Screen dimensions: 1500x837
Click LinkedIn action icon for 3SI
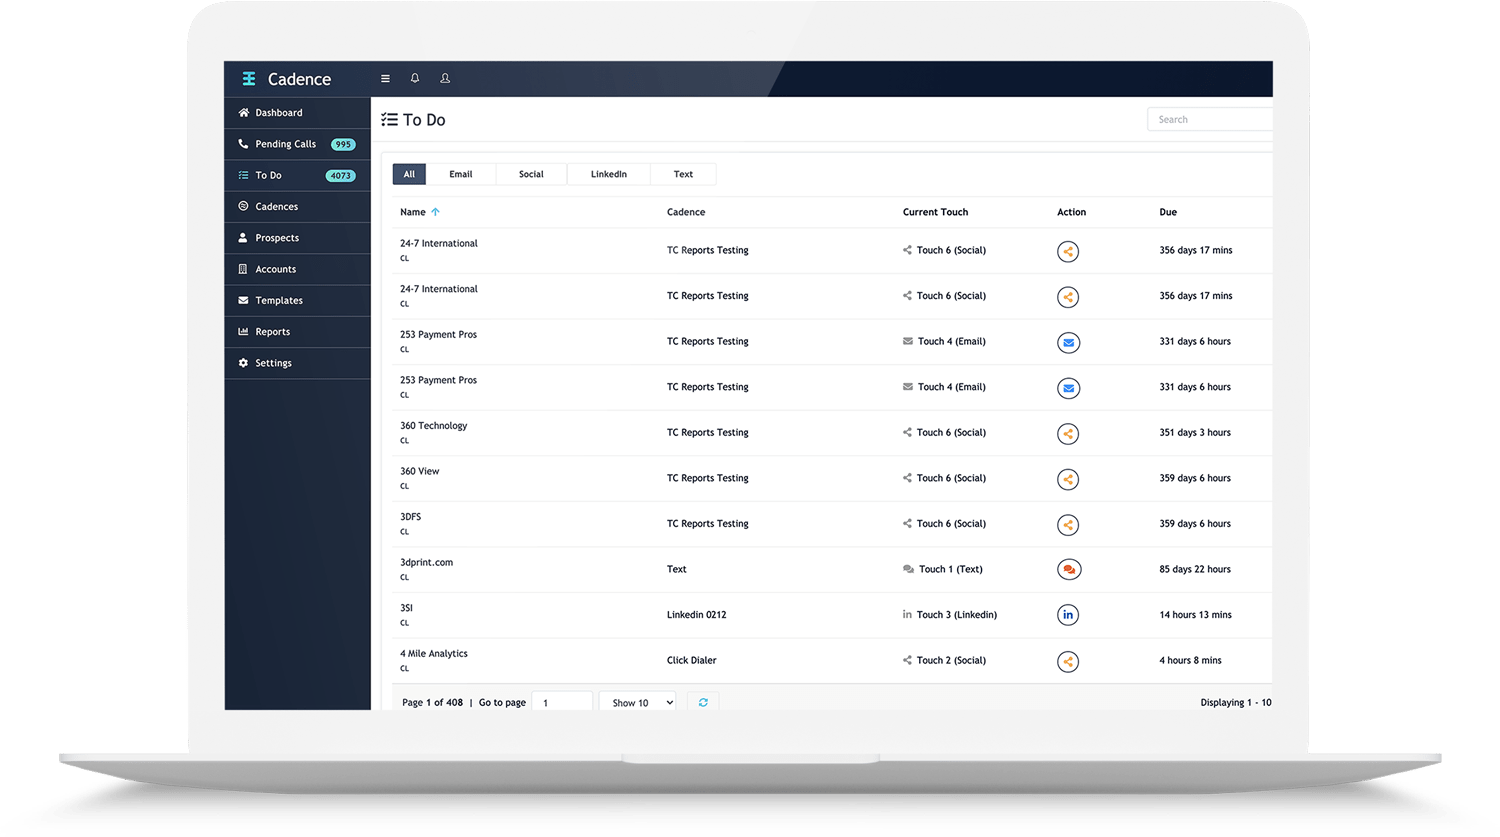1068,615
